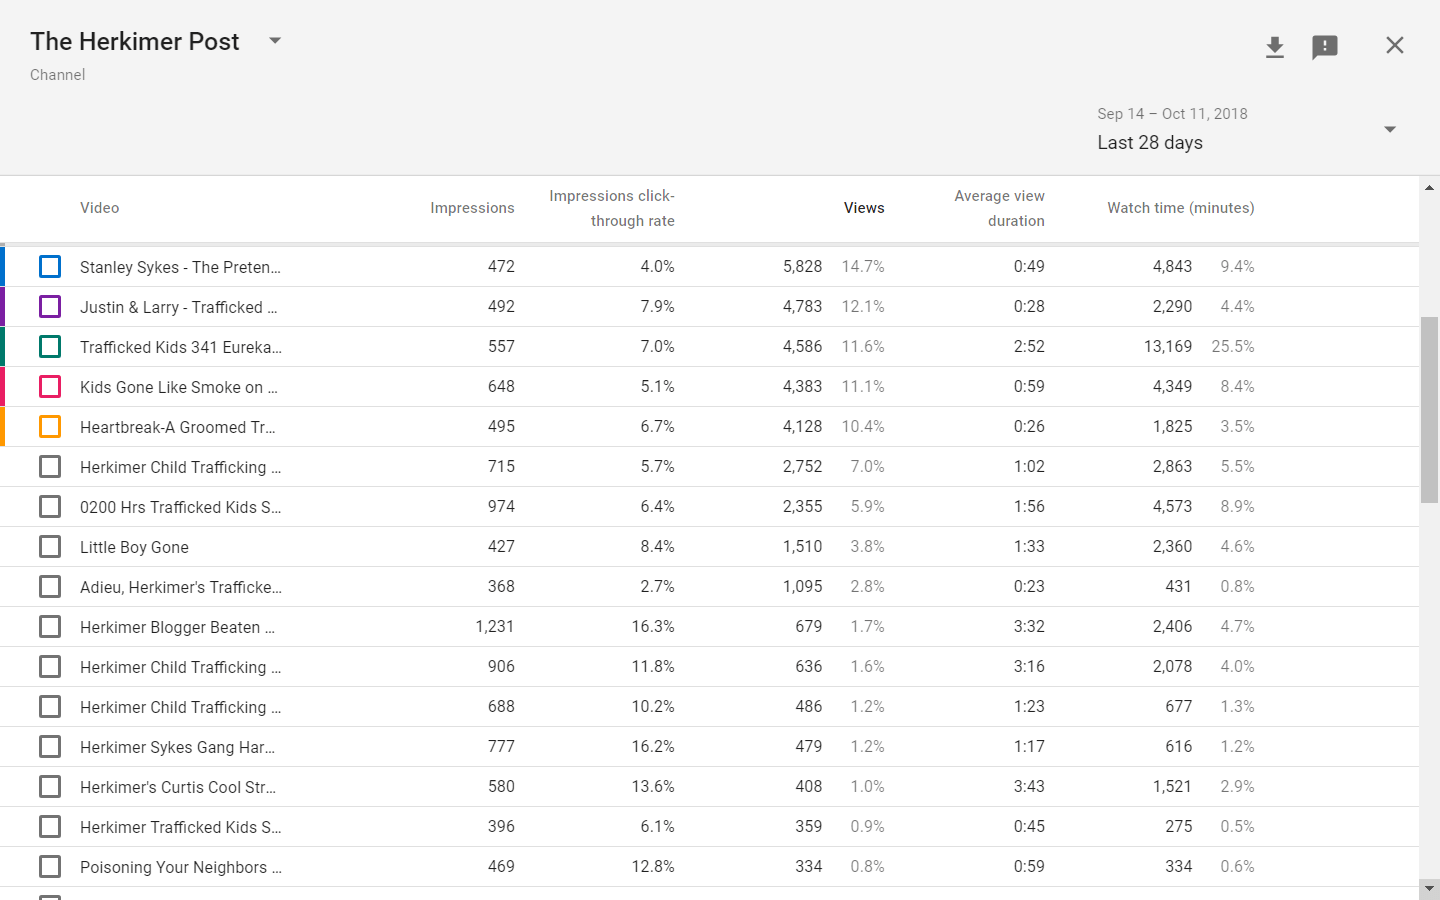
Task: Toggle the Kids Gone Like Smoke checkbox
Action: point(50,387)
